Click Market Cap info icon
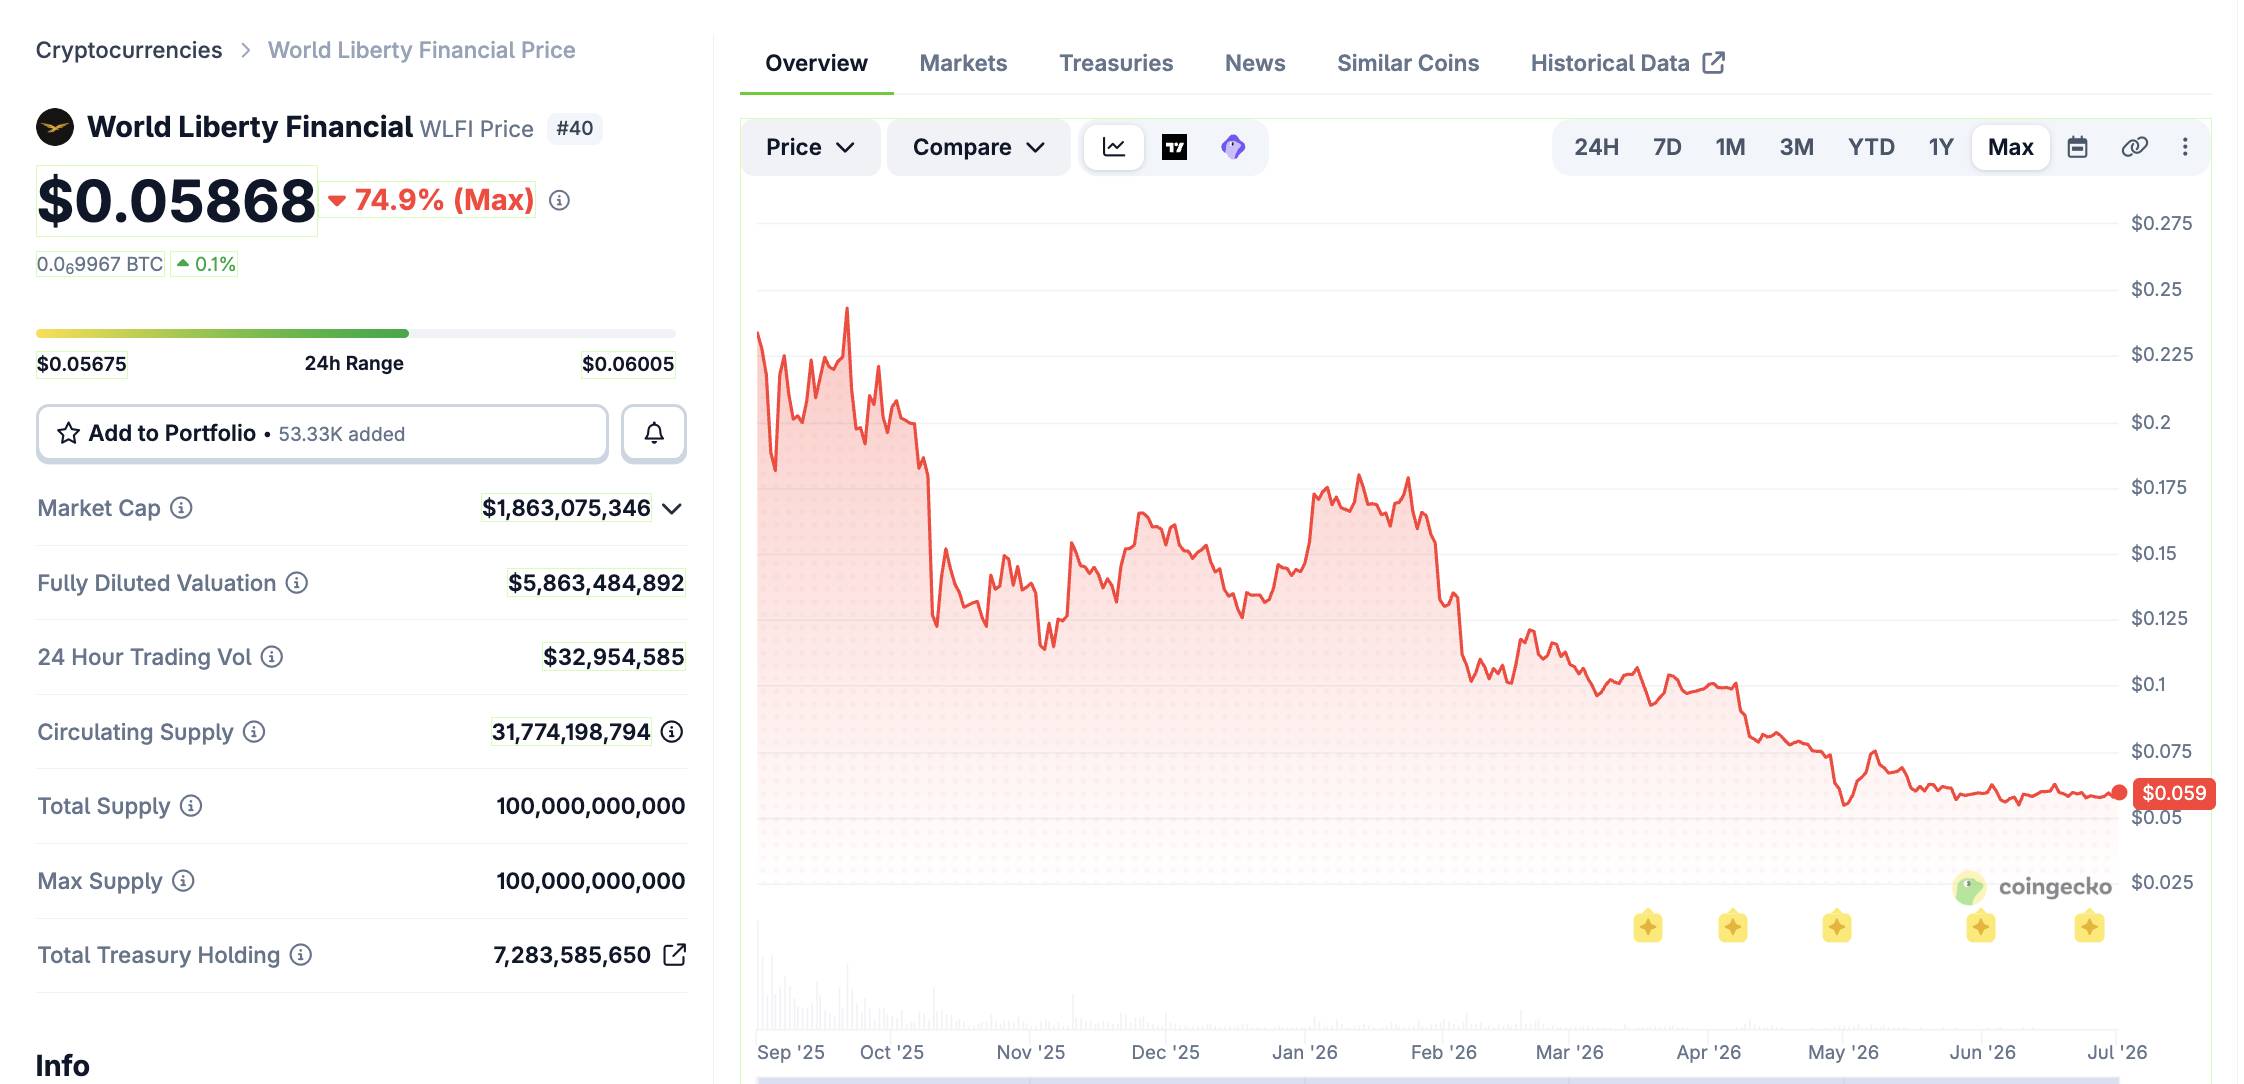Screen dimensions: 2244x1084 point(181,508)
